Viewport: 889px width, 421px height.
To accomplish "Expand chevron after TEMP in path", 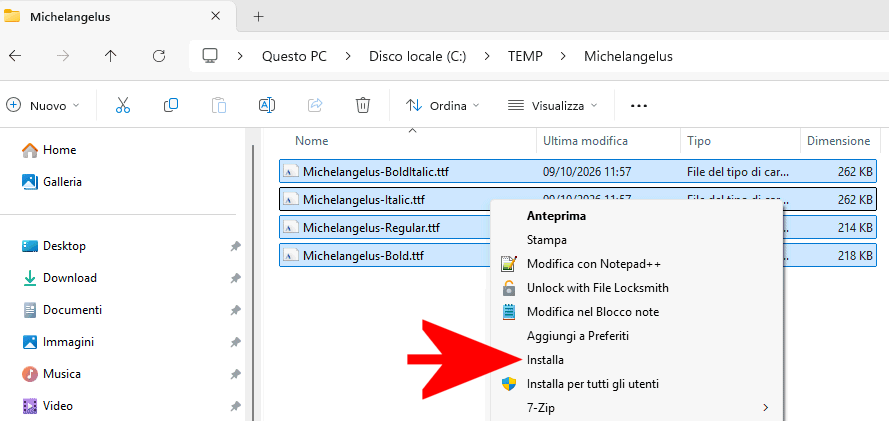I will tap(563, 56).
